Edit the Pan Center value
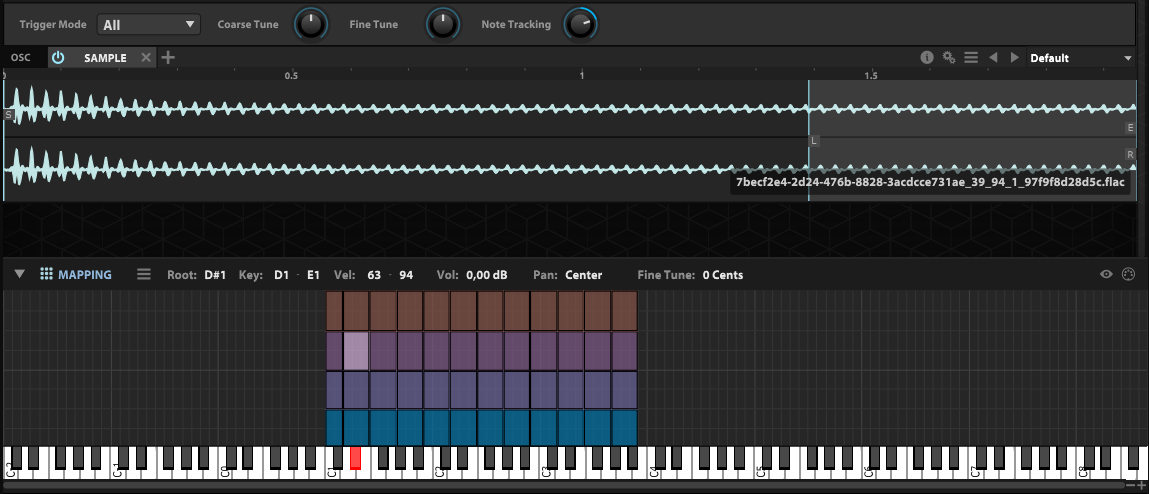The image size is (1149, 494). pyautogui.click(x=583, y=275)
